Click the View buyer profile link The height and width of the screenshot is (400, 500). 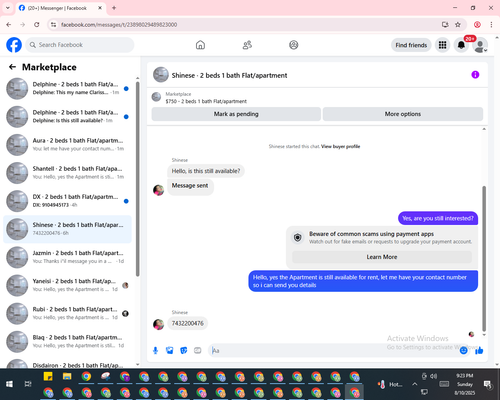[x=340, y=146]
